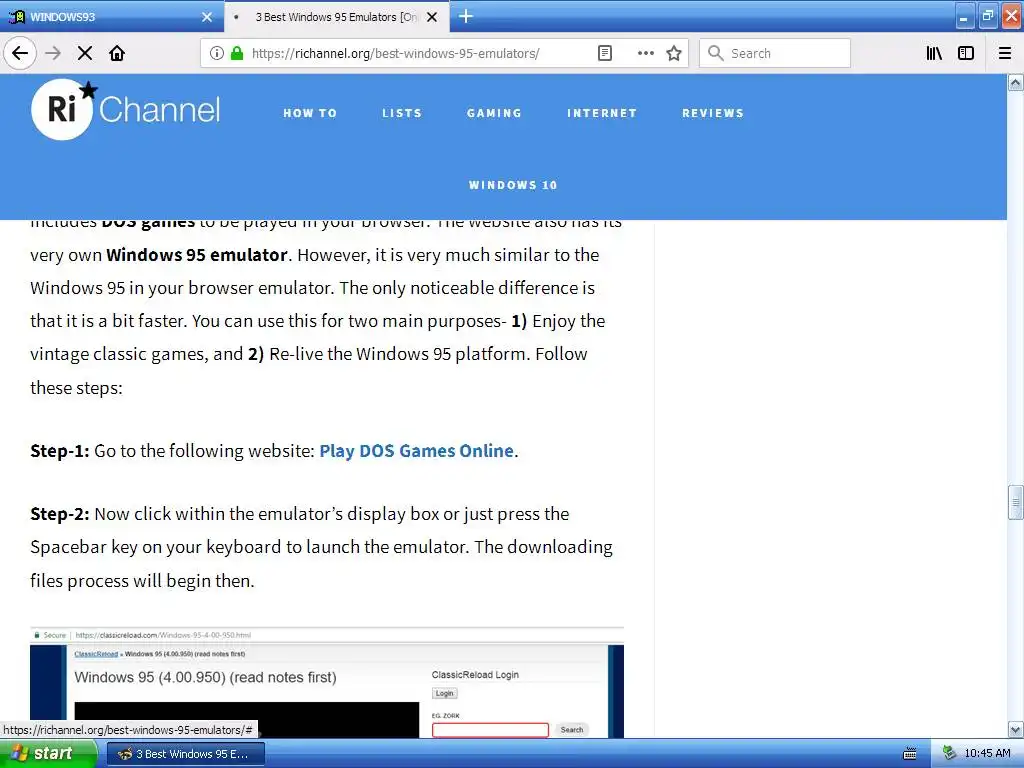Click the vertical scrollbar thumb
Screen dimensions: 1024x768
tap(1015, 502)
